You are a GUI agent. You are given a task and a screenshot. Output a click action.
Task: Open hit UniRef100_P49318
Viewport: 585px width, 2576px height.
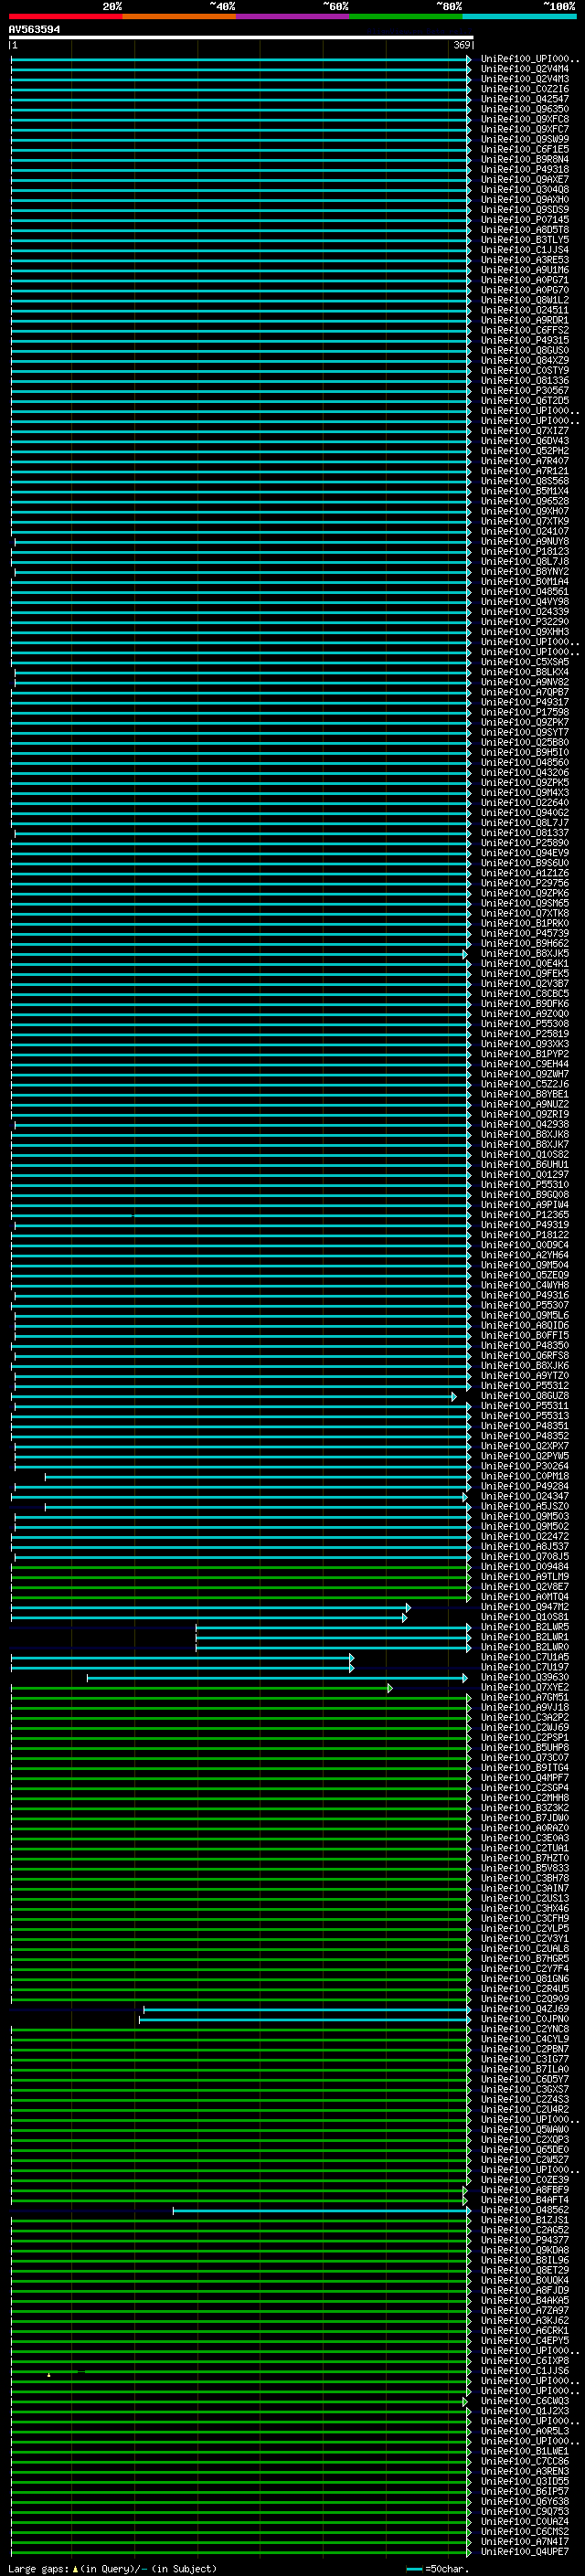click(525, 169)
